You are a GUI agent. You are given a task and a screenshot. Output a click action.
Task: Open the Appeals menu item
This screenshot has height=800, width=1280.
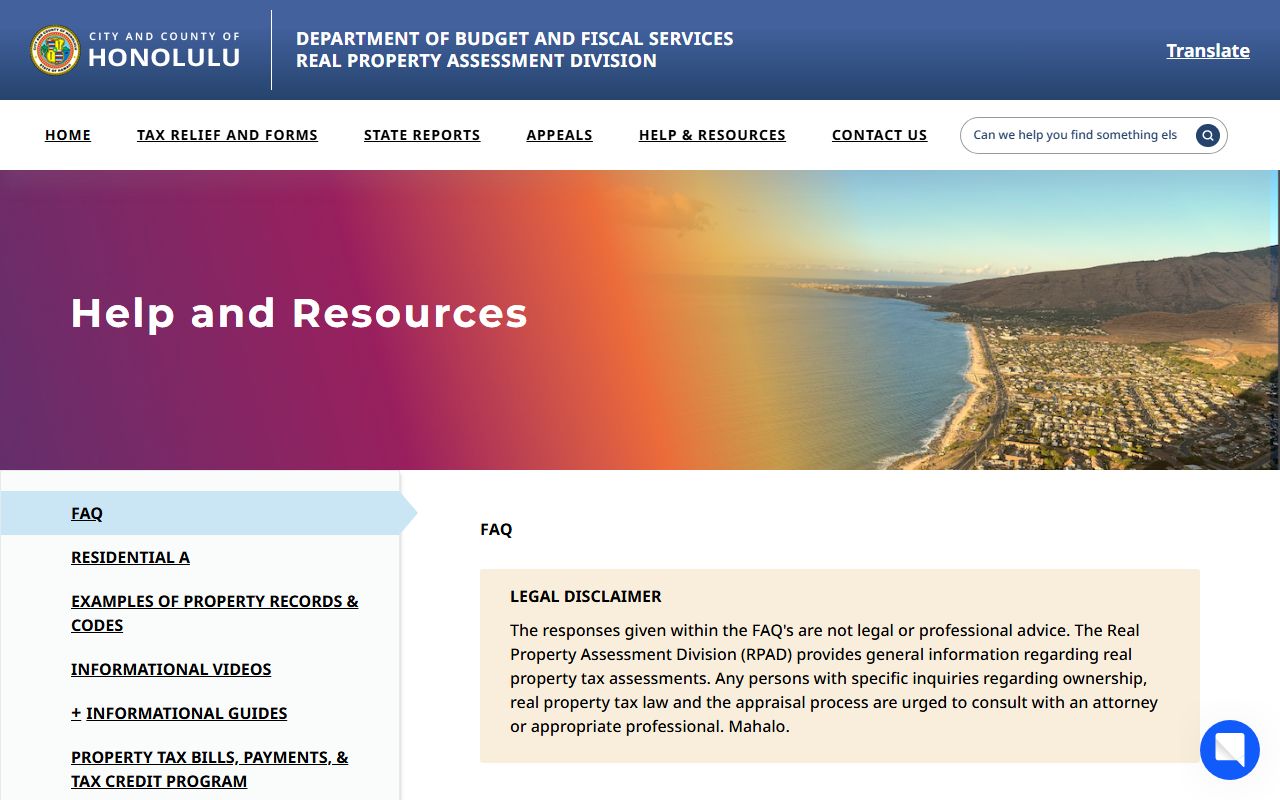tap(560, 135)
